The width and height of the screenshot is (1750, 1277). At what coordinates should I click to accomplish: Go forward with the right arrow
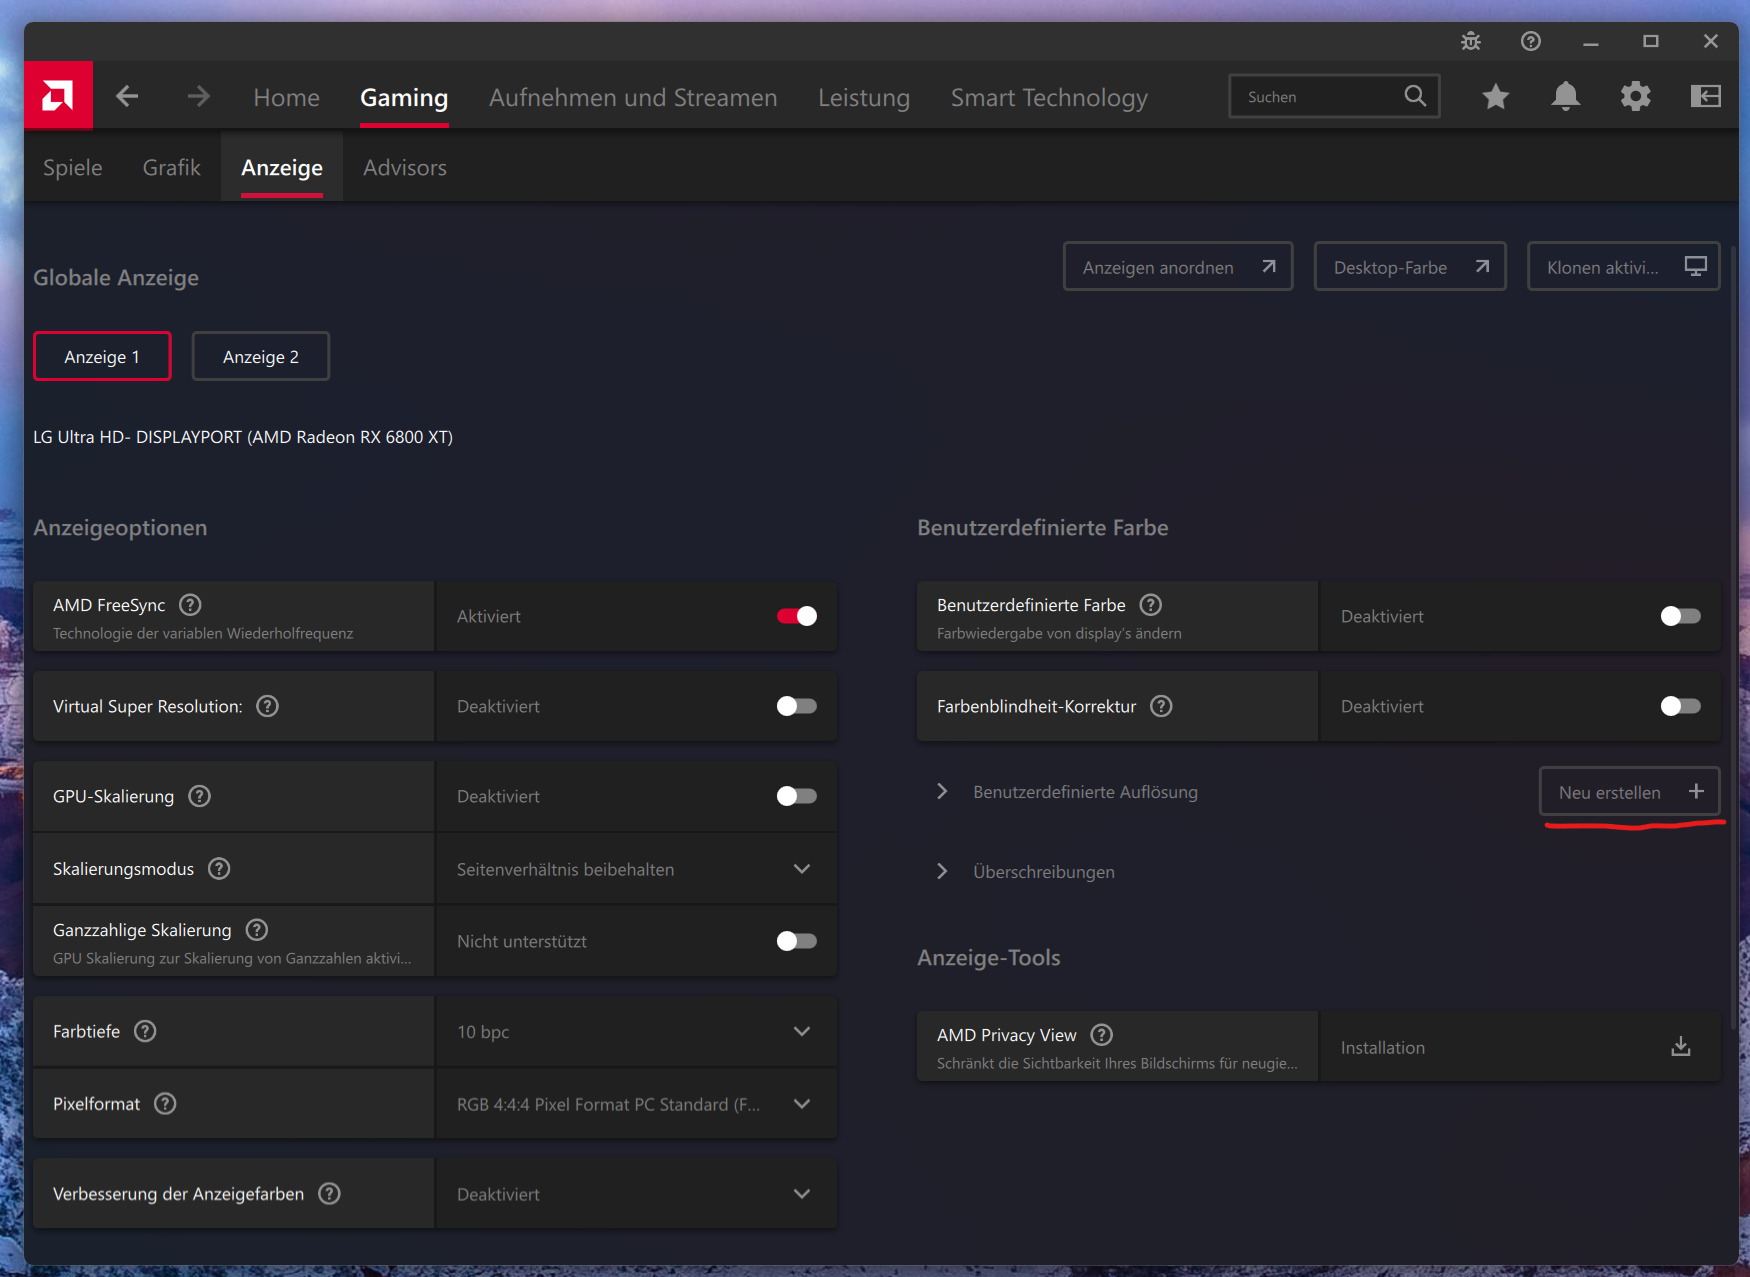point(199,96)
